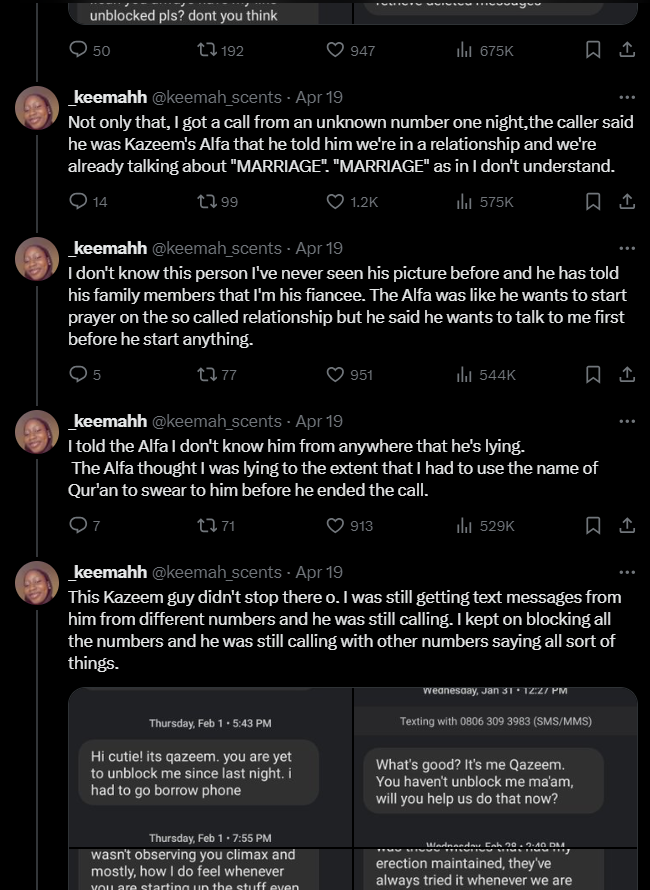Open Apr 19 timestamp of the Qur'an tweet
650x890 pixels.
(x=319, y=422)
